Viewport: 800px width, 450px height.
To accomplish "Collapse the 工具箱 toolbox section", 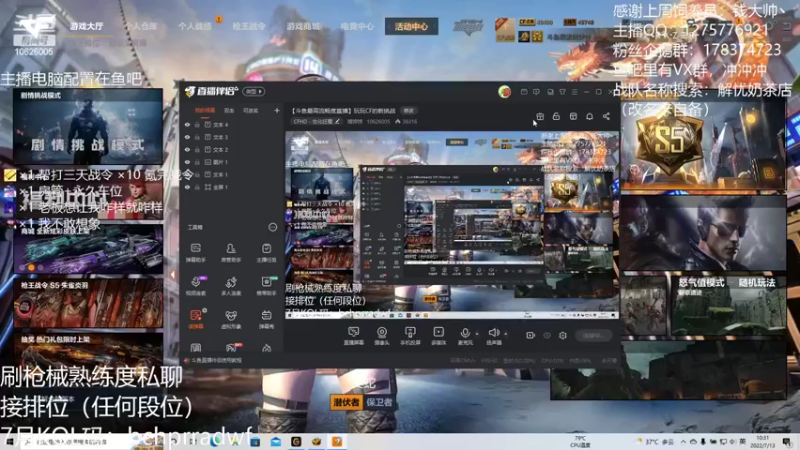I will click(x=272, y=227).
